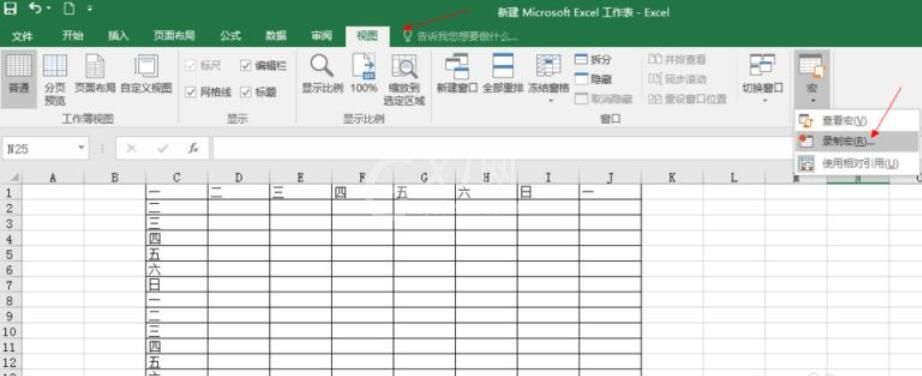Select the 普通 workbook view

[x=19, y=78]
